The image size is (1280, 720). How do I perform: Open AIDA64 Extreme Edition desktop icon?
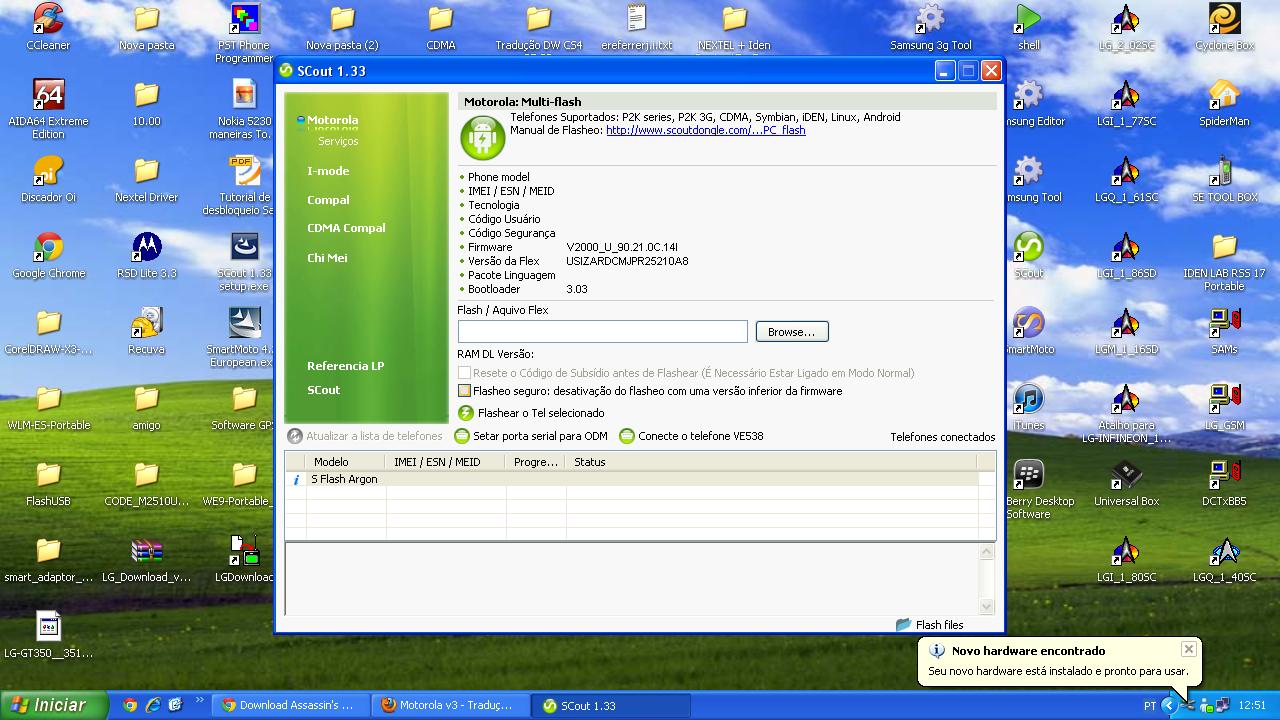48,108
